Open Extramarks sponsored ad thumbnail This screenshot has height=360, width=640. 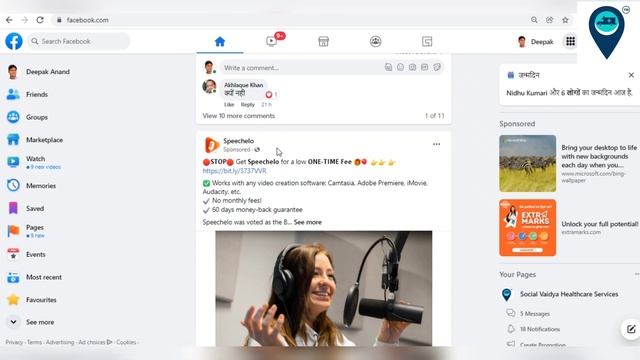[527, 228]
